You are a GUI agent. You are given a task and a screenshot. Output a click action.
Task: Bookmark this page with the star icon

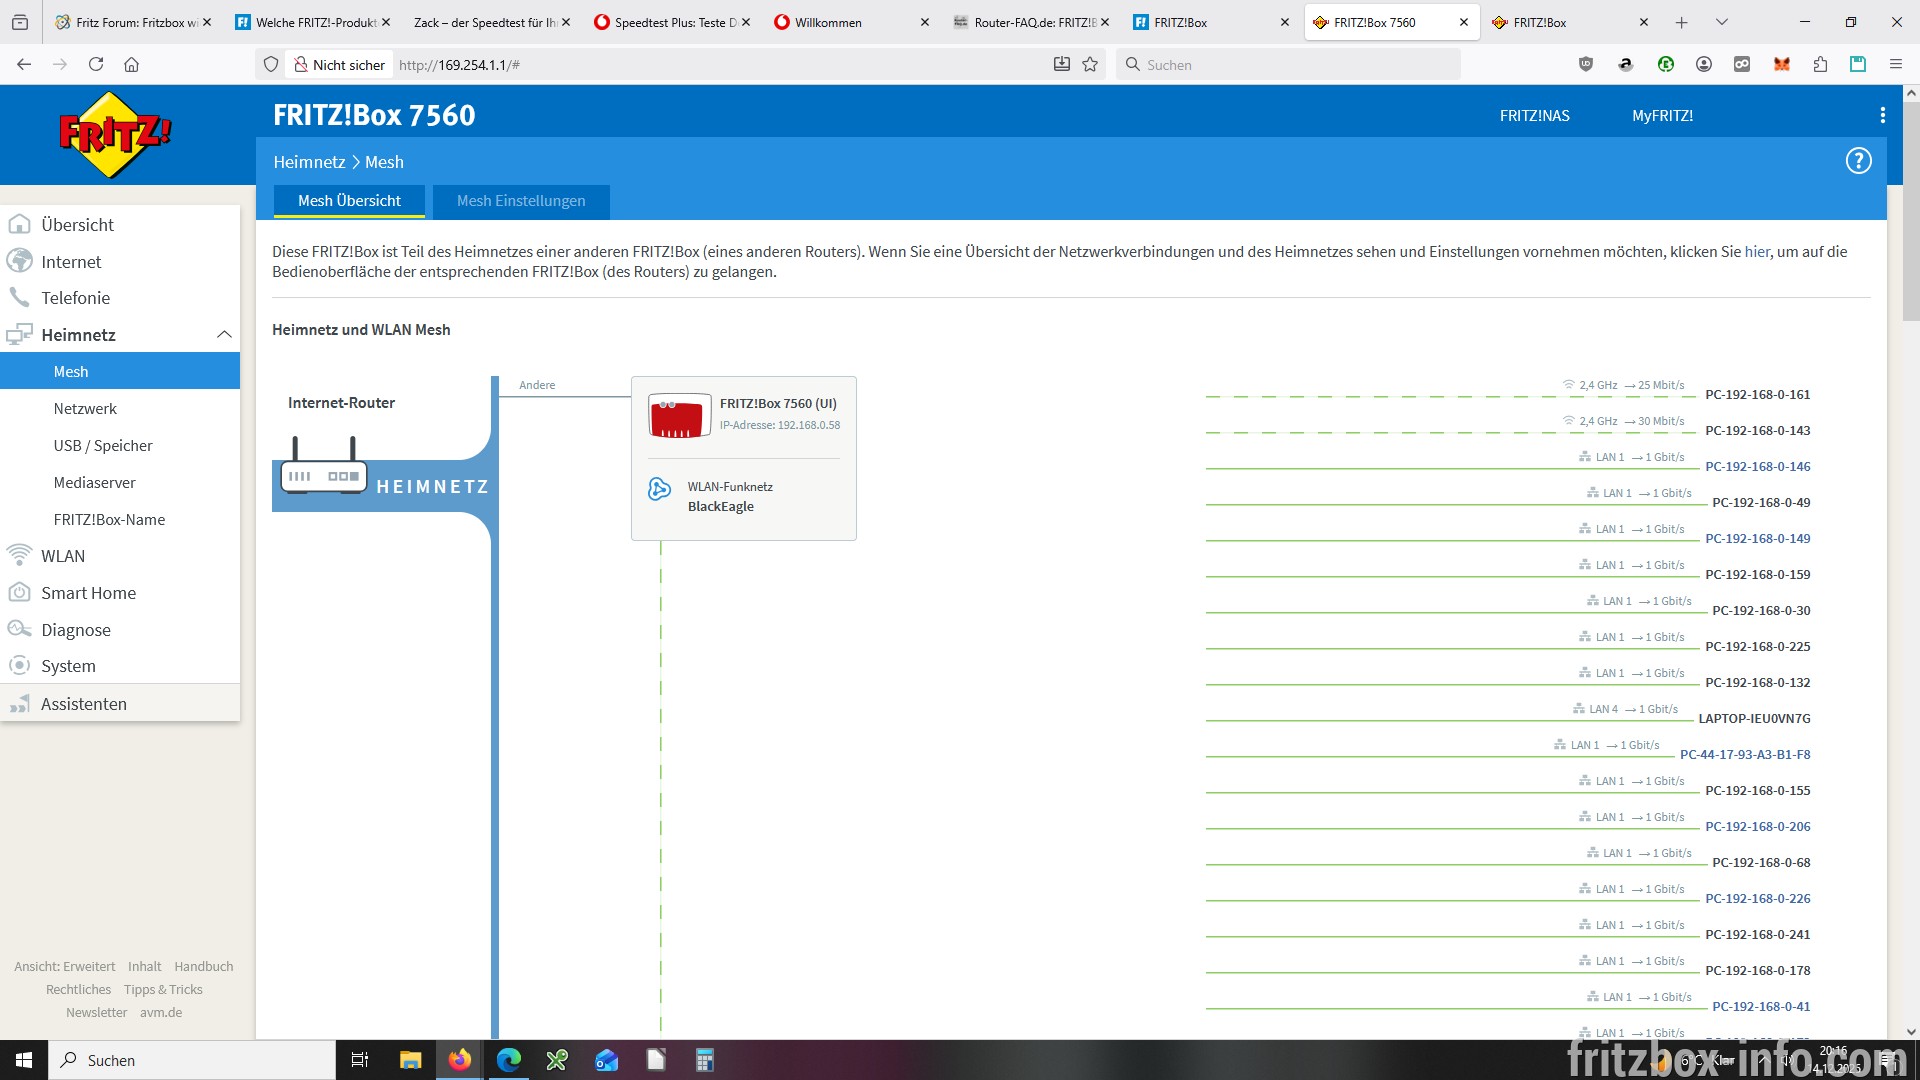click(1090, 64)
